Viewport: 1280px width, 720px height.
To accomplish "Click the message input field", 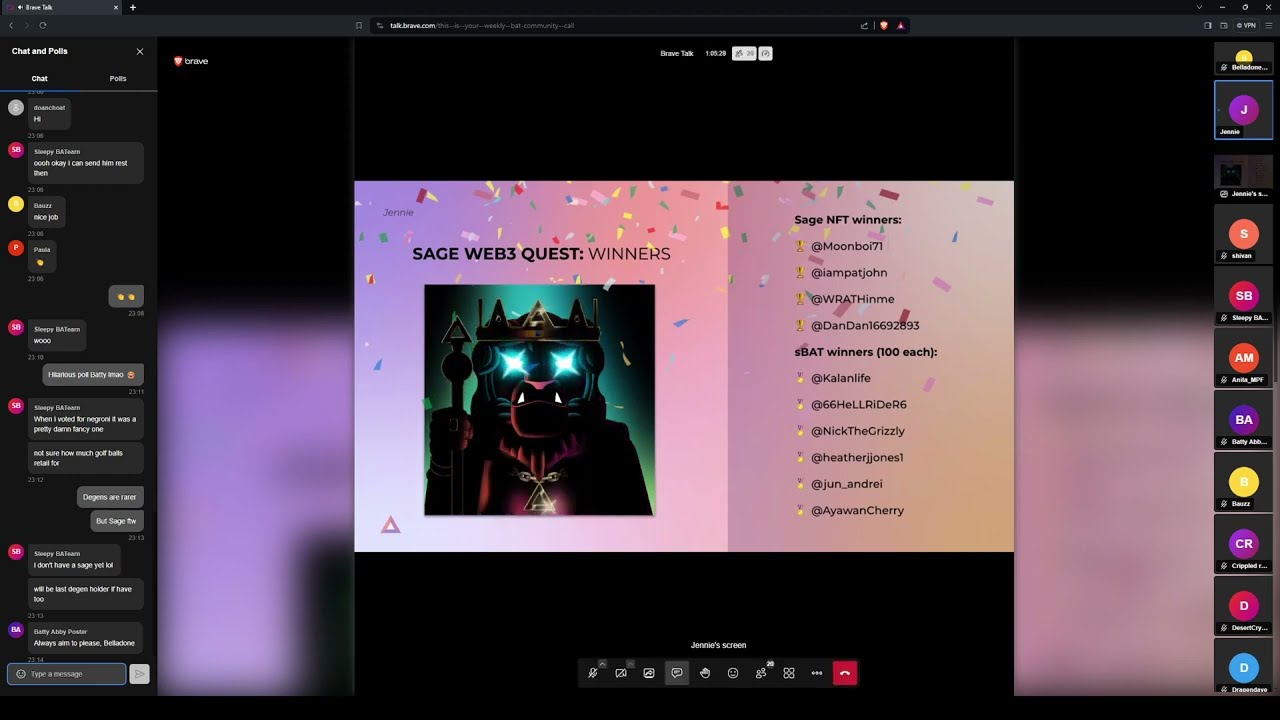I will tap(67, 674).
